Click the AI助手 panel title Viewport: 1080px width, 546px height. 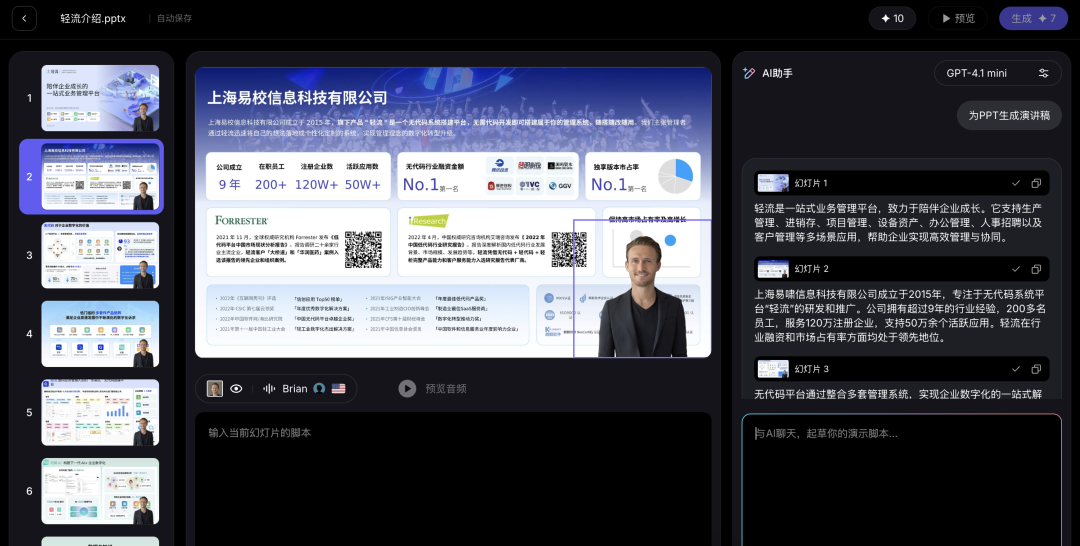click(x=777, y=73)
